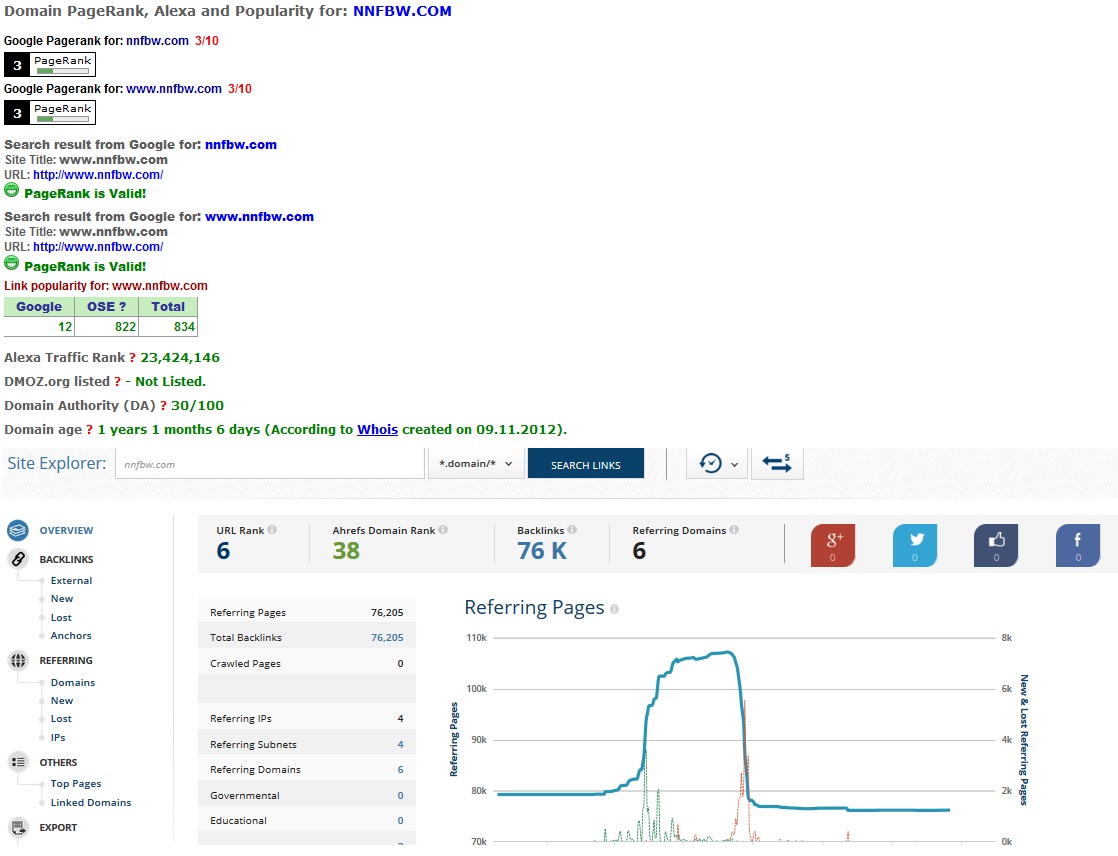Click the Facebook share icon

click(1078, 545)
